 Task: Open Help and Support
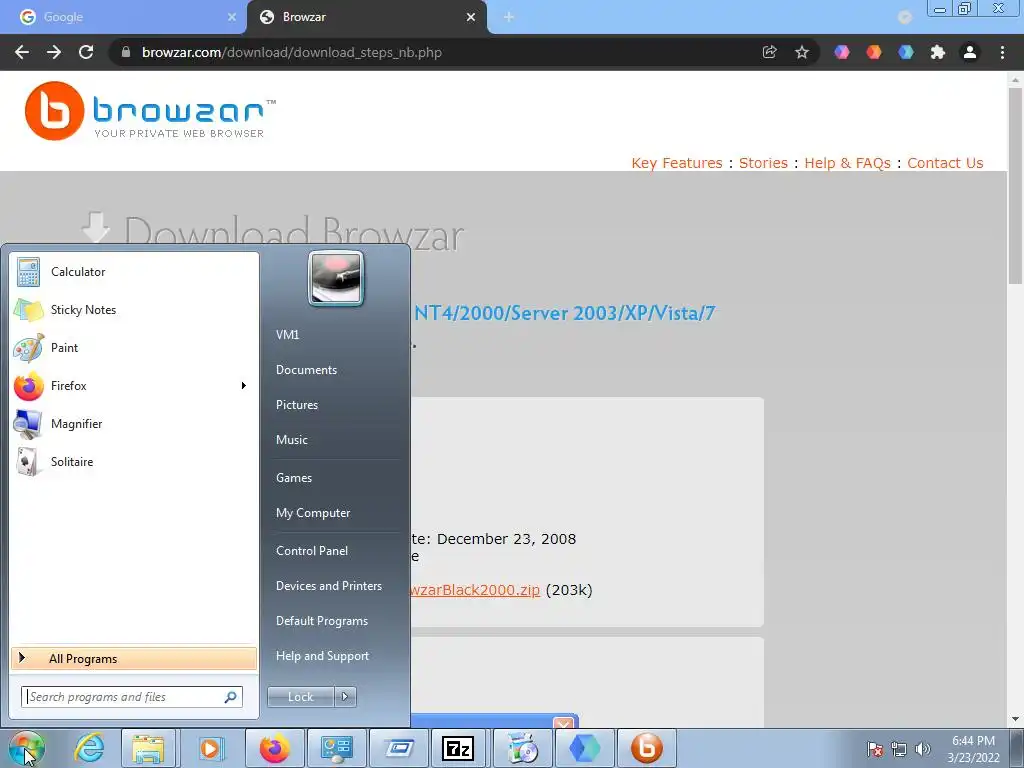323,656
